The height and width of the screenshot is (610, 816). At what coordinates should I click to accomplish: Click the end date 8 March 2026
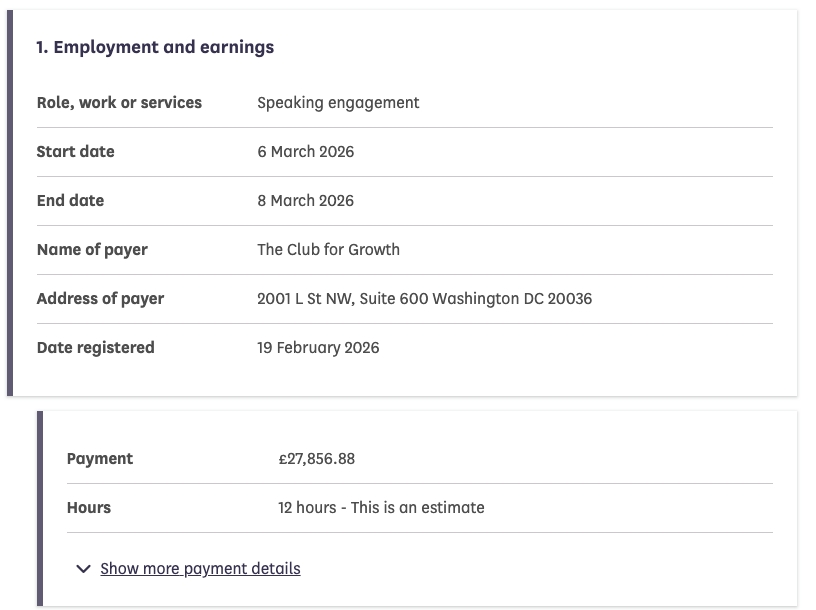[x=305, y=200]
